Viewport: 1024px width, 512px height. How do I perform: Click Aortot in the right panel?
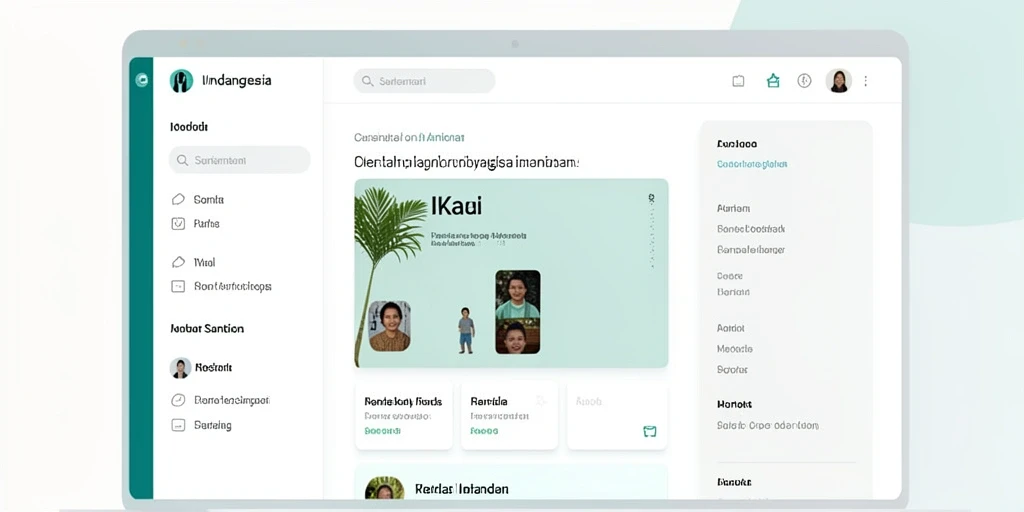point(731,328)
